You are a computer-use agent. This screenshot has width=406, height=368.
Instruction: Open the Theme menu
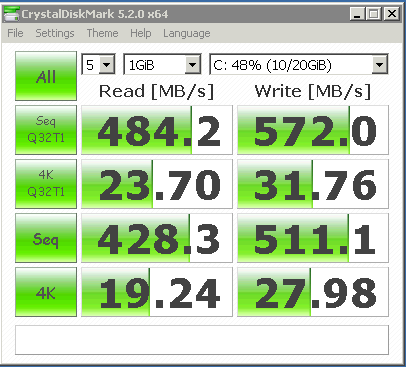(102, 33)
